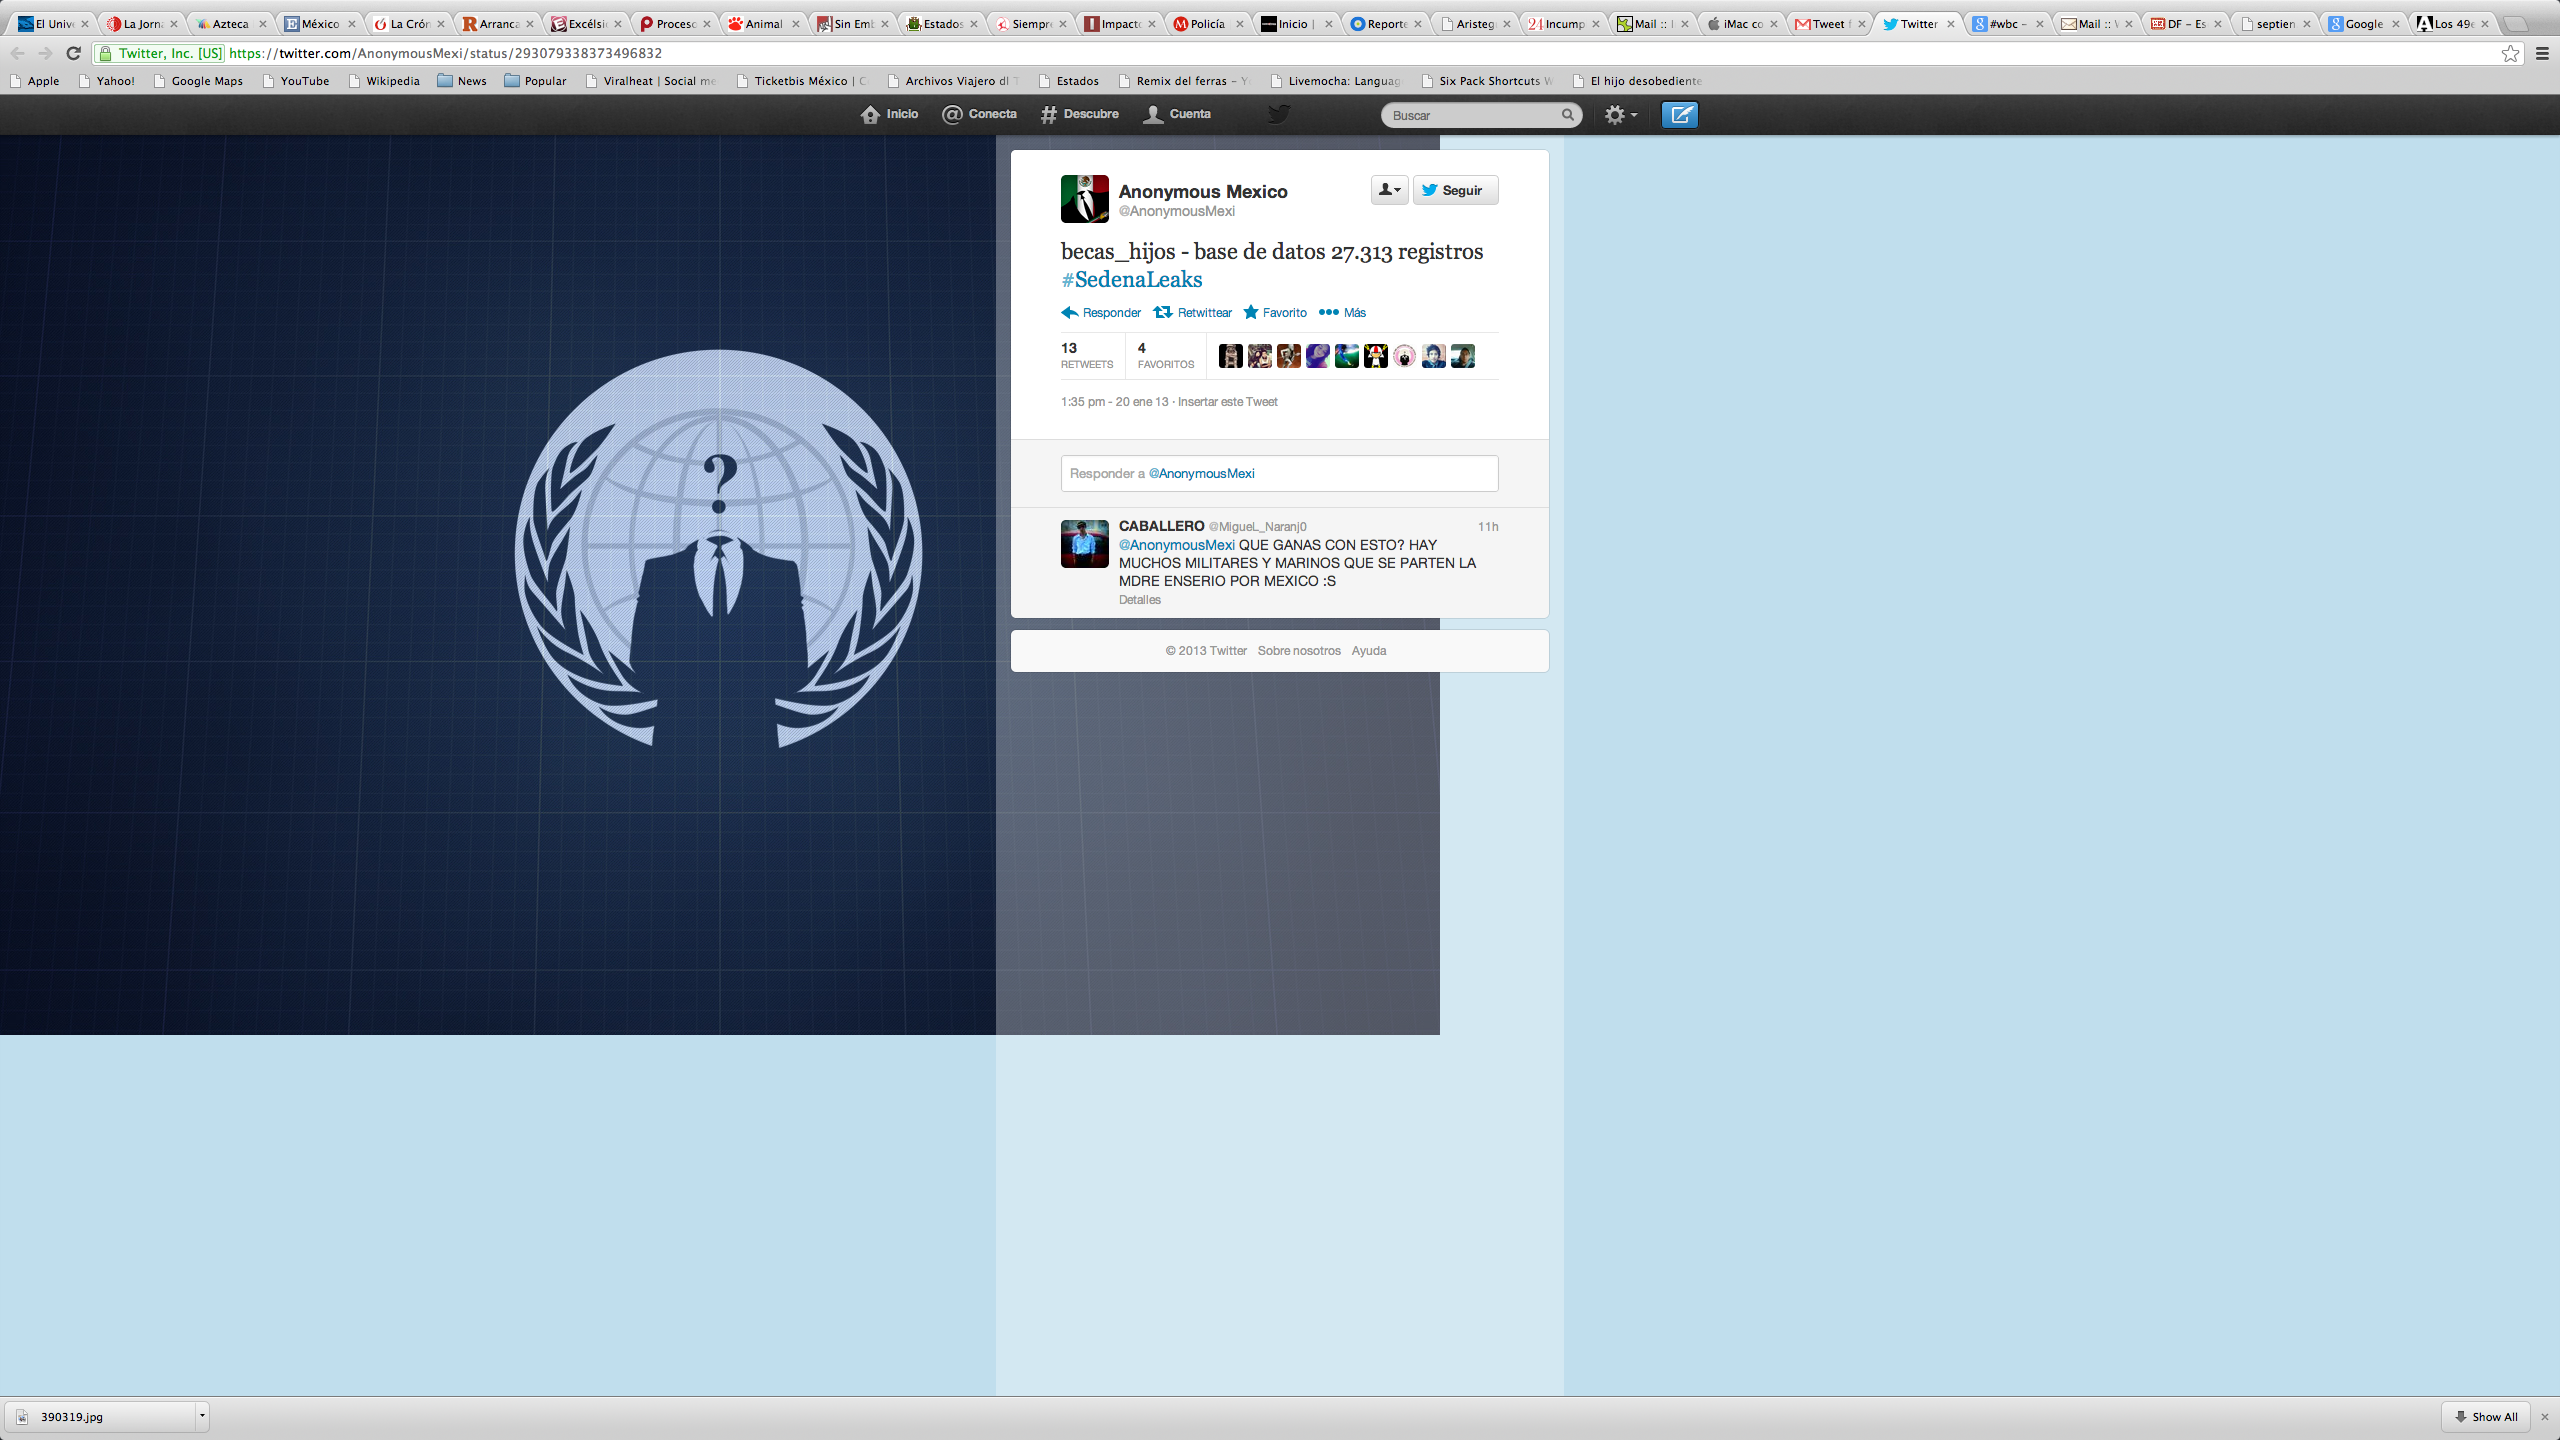Reload the page in Chrome
This screenshot has height=1440, width=2560.
(x=73, y=53)
